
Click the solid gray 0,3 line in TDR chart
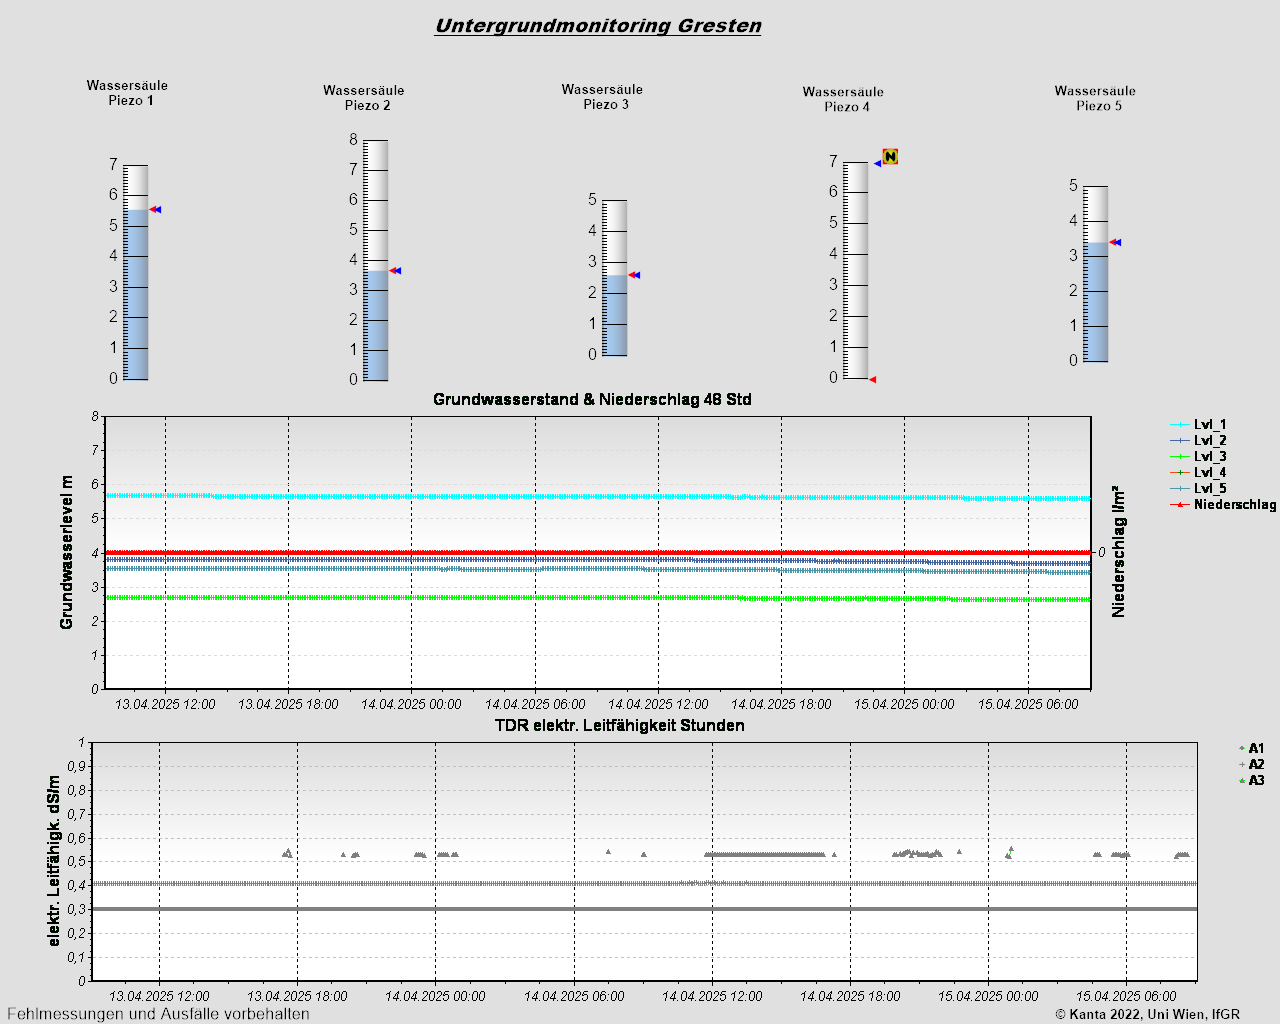click(x=644, y=909)
